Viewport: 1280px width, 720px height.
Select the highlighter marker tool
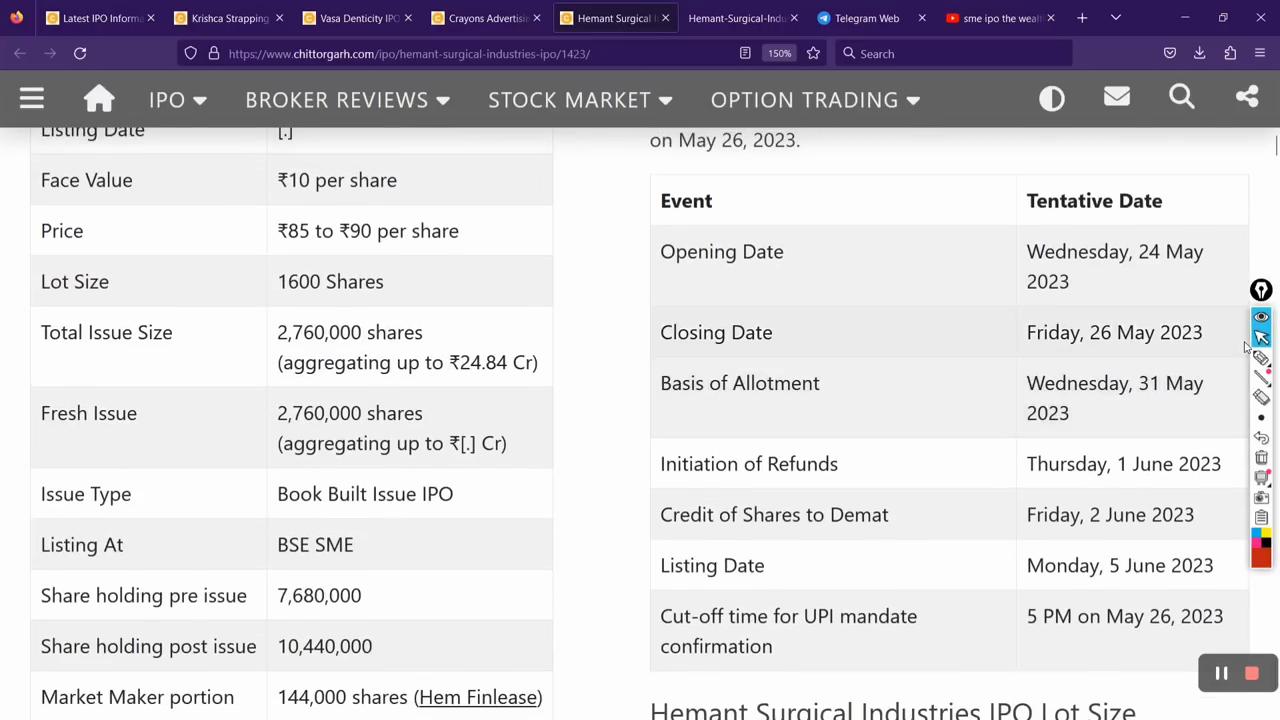(x=1261, y=358)
